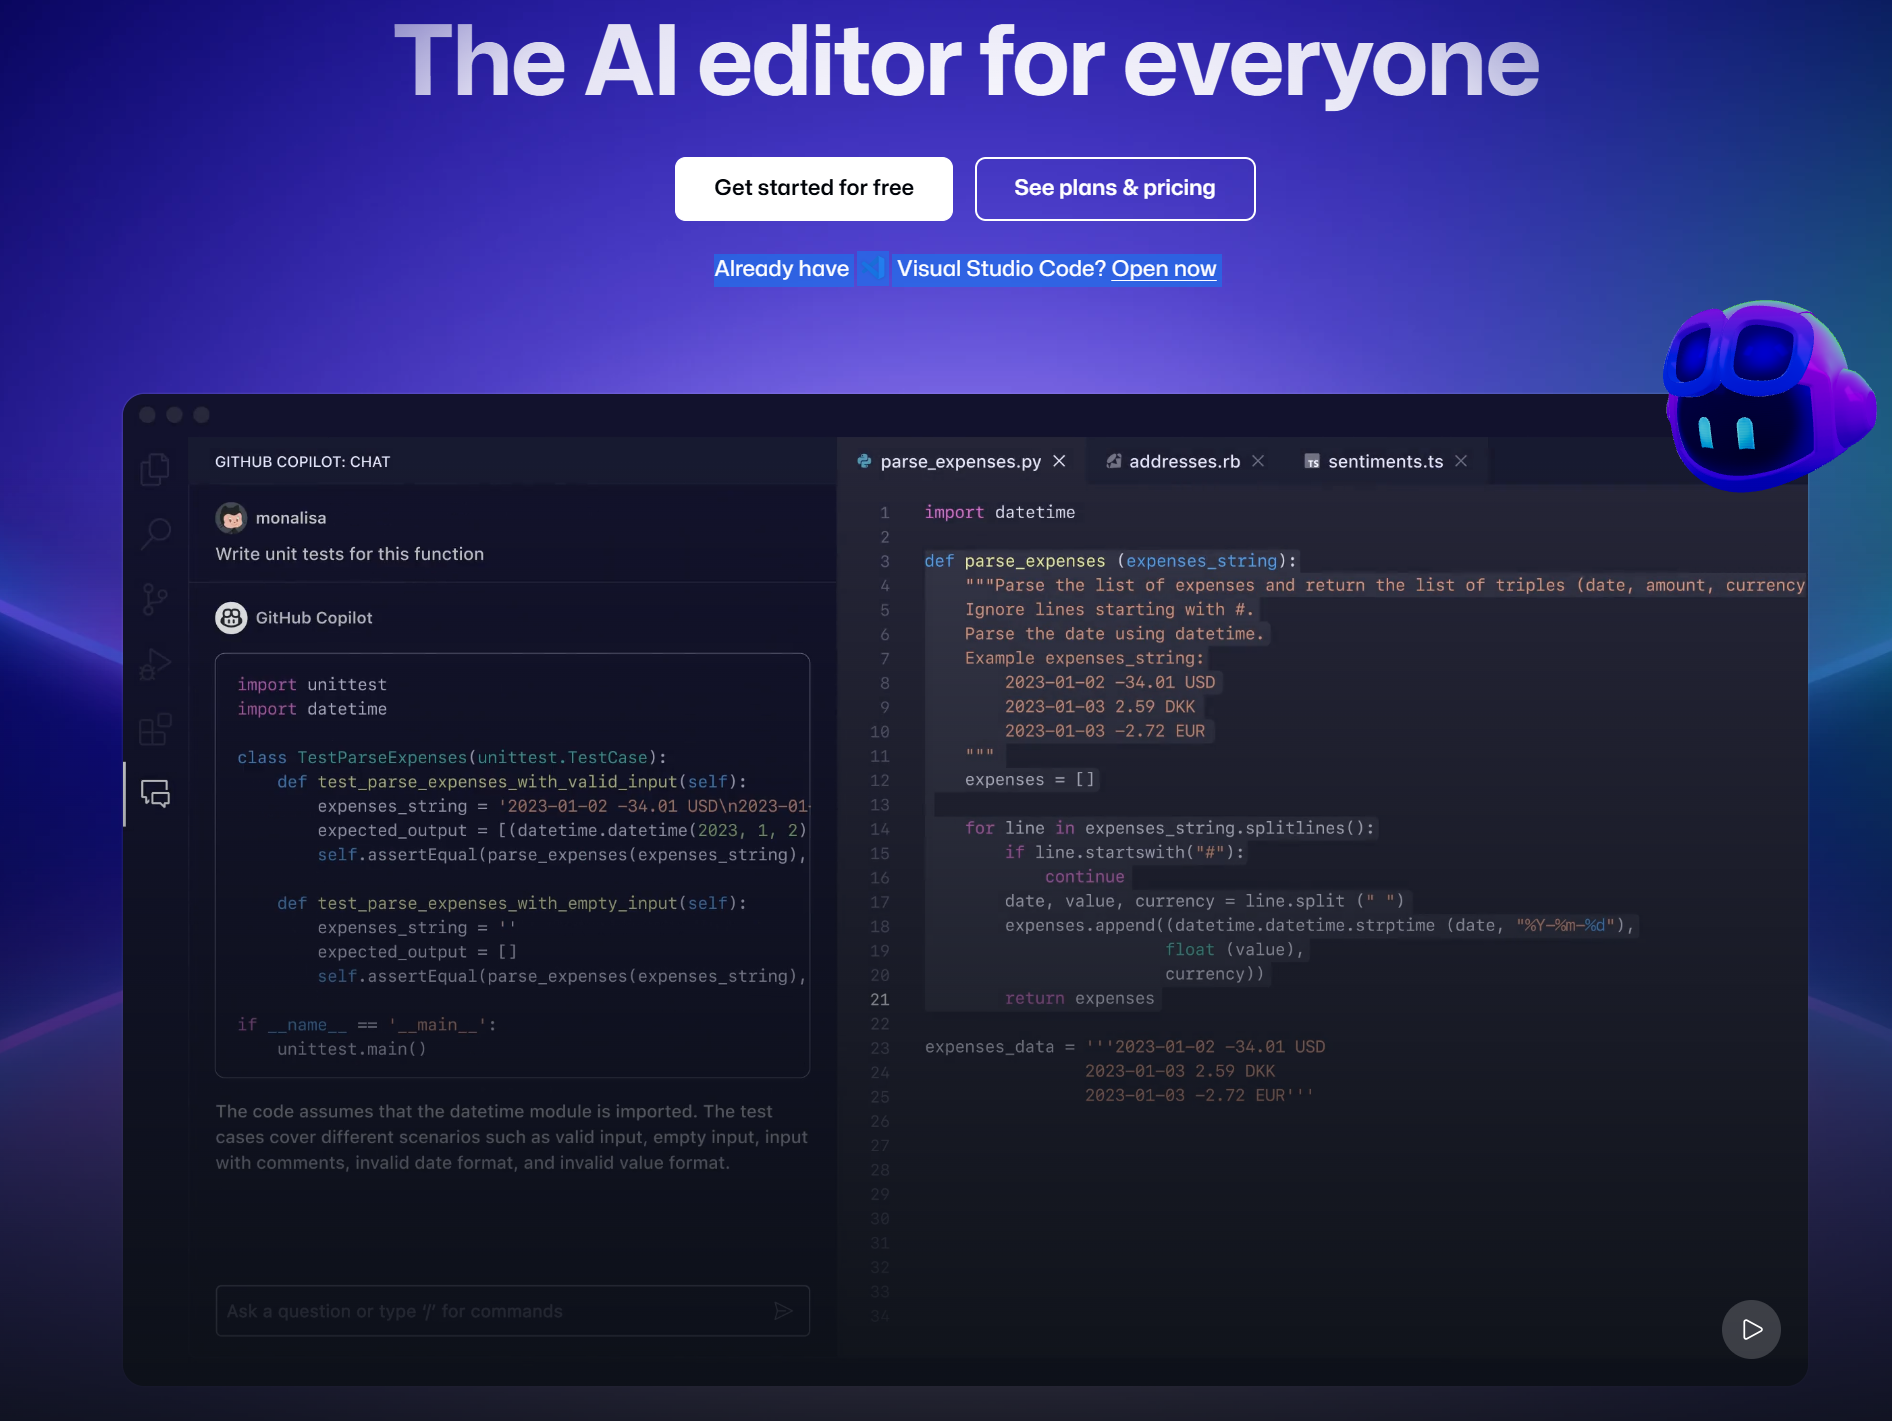Play the demo video button
This screenshot has width=1892, height=1421.
[1751, 1329]
